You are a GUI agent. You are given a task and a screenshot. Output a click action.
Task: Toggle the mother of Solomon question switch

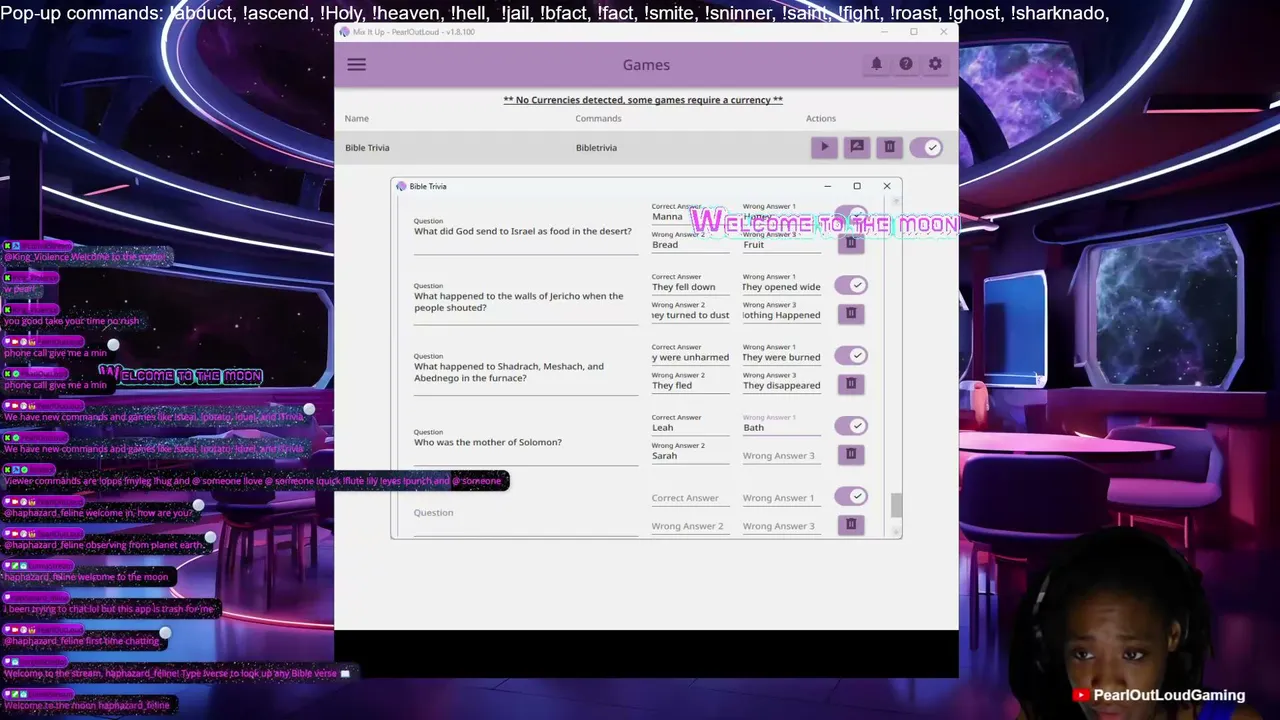(851, 426)
